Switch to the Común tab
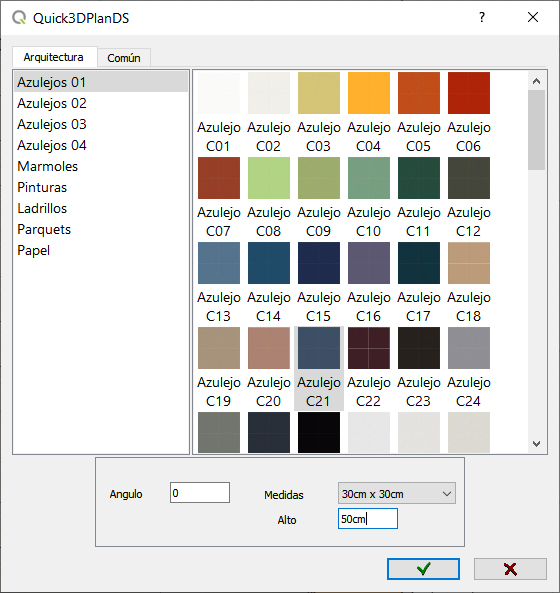The width and height of the screenshot is (560, 593). (x=124, y=58)
